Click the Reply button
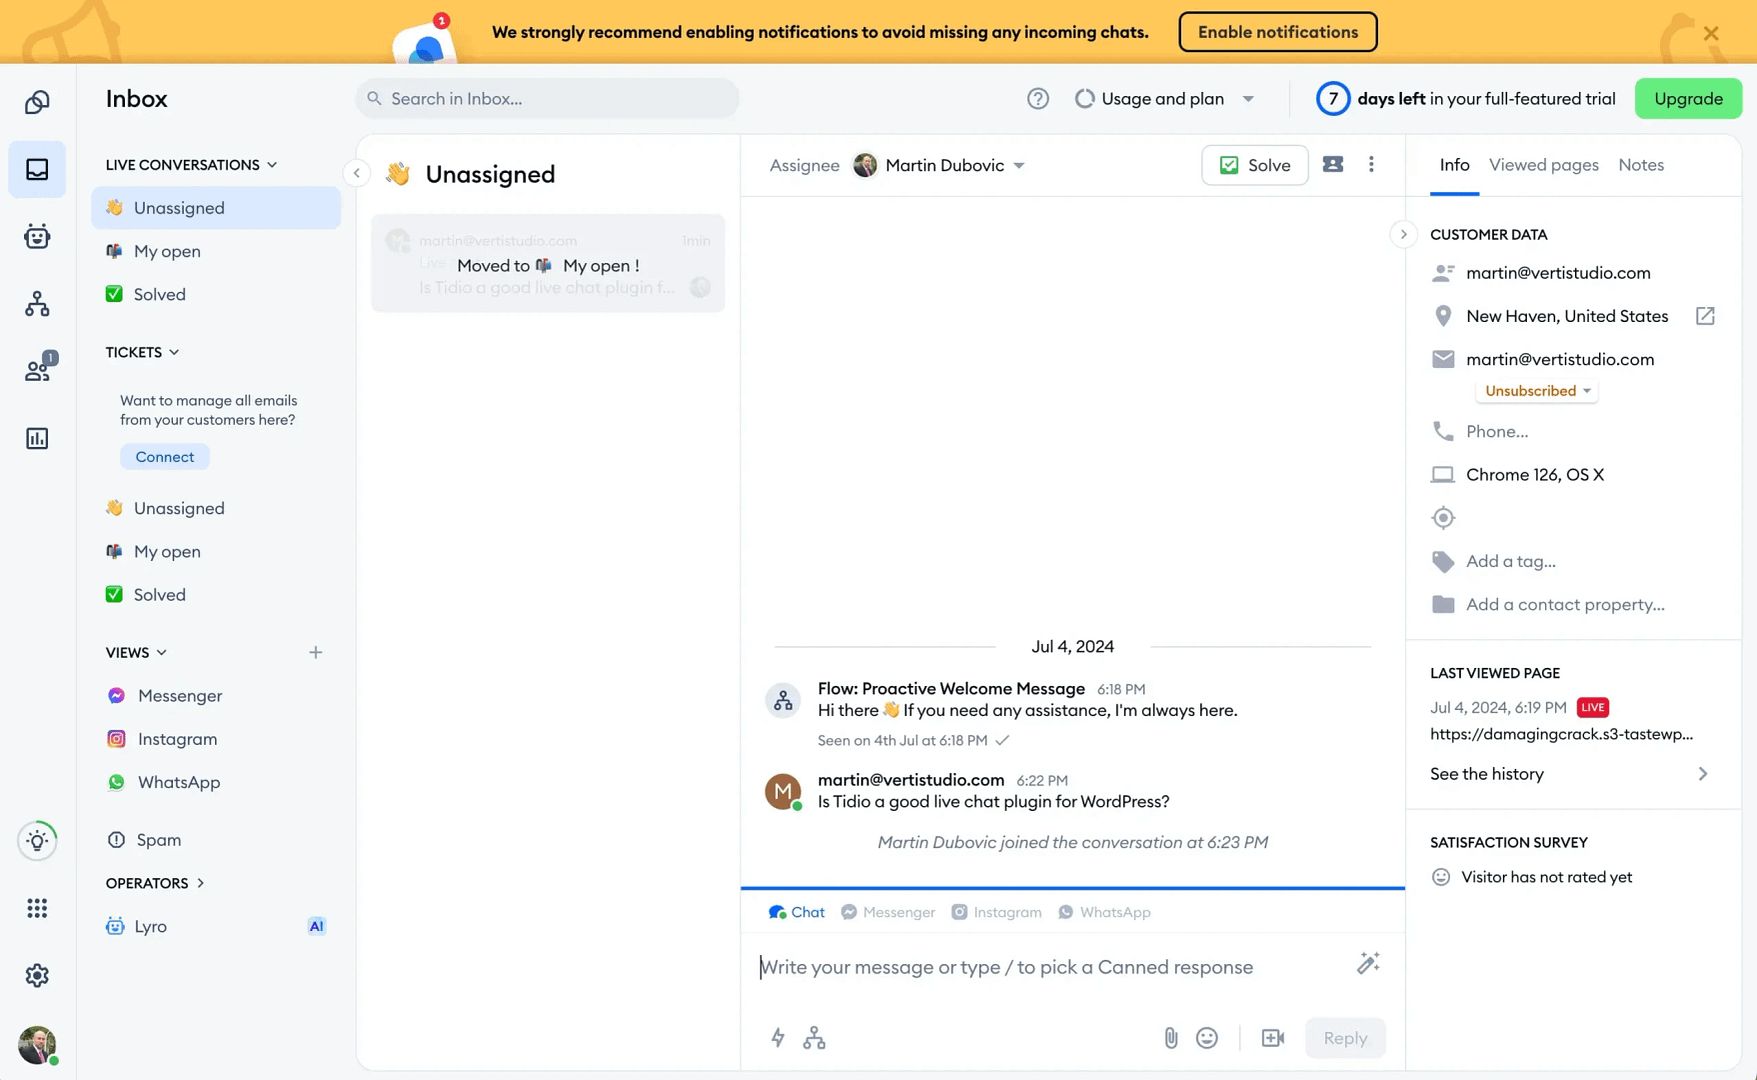The width and height of the screenshot is (1757, 1080). 1345,1038
